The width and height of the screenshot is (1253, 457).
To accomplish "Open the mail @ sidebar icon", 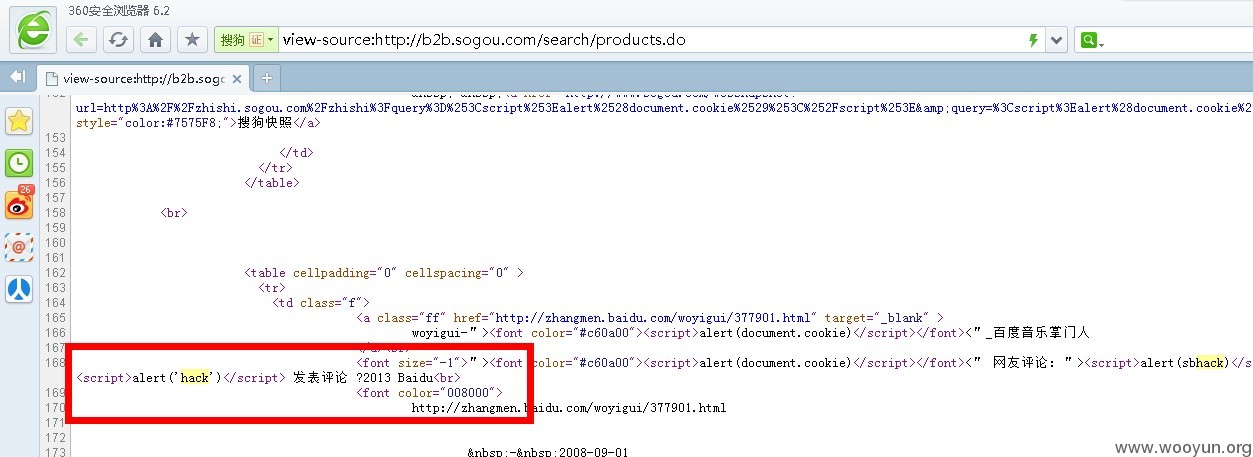I will pyautogui.click(x=19, y=246).
